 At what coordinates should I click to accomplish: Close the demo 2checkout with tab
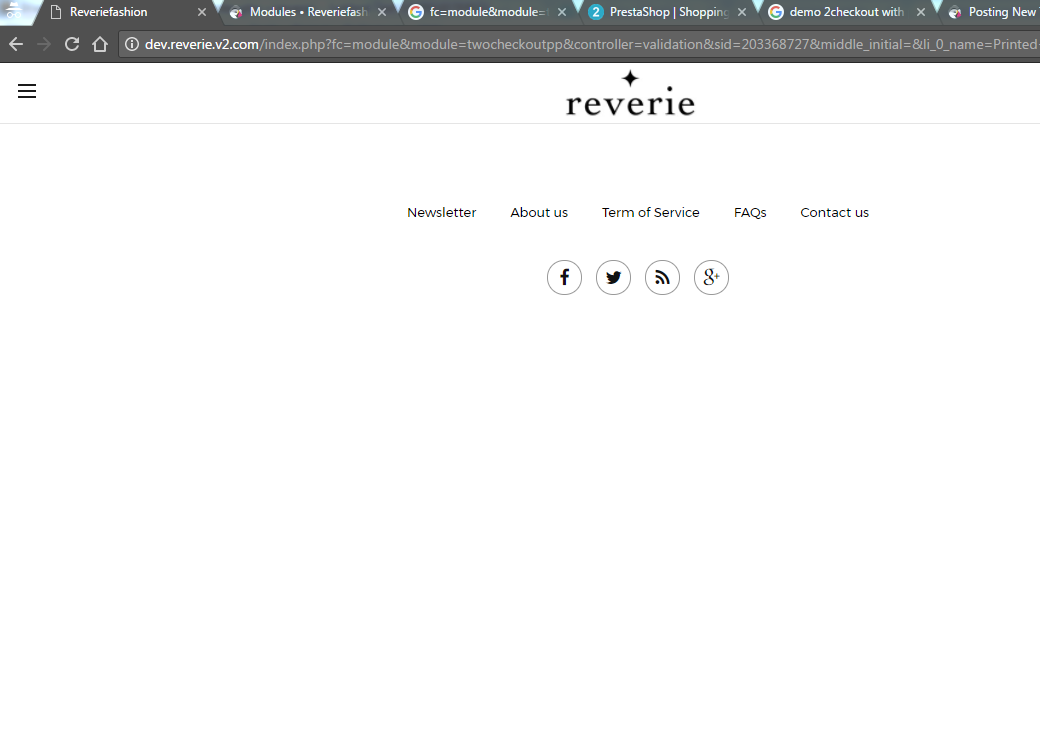coord(921,12)
